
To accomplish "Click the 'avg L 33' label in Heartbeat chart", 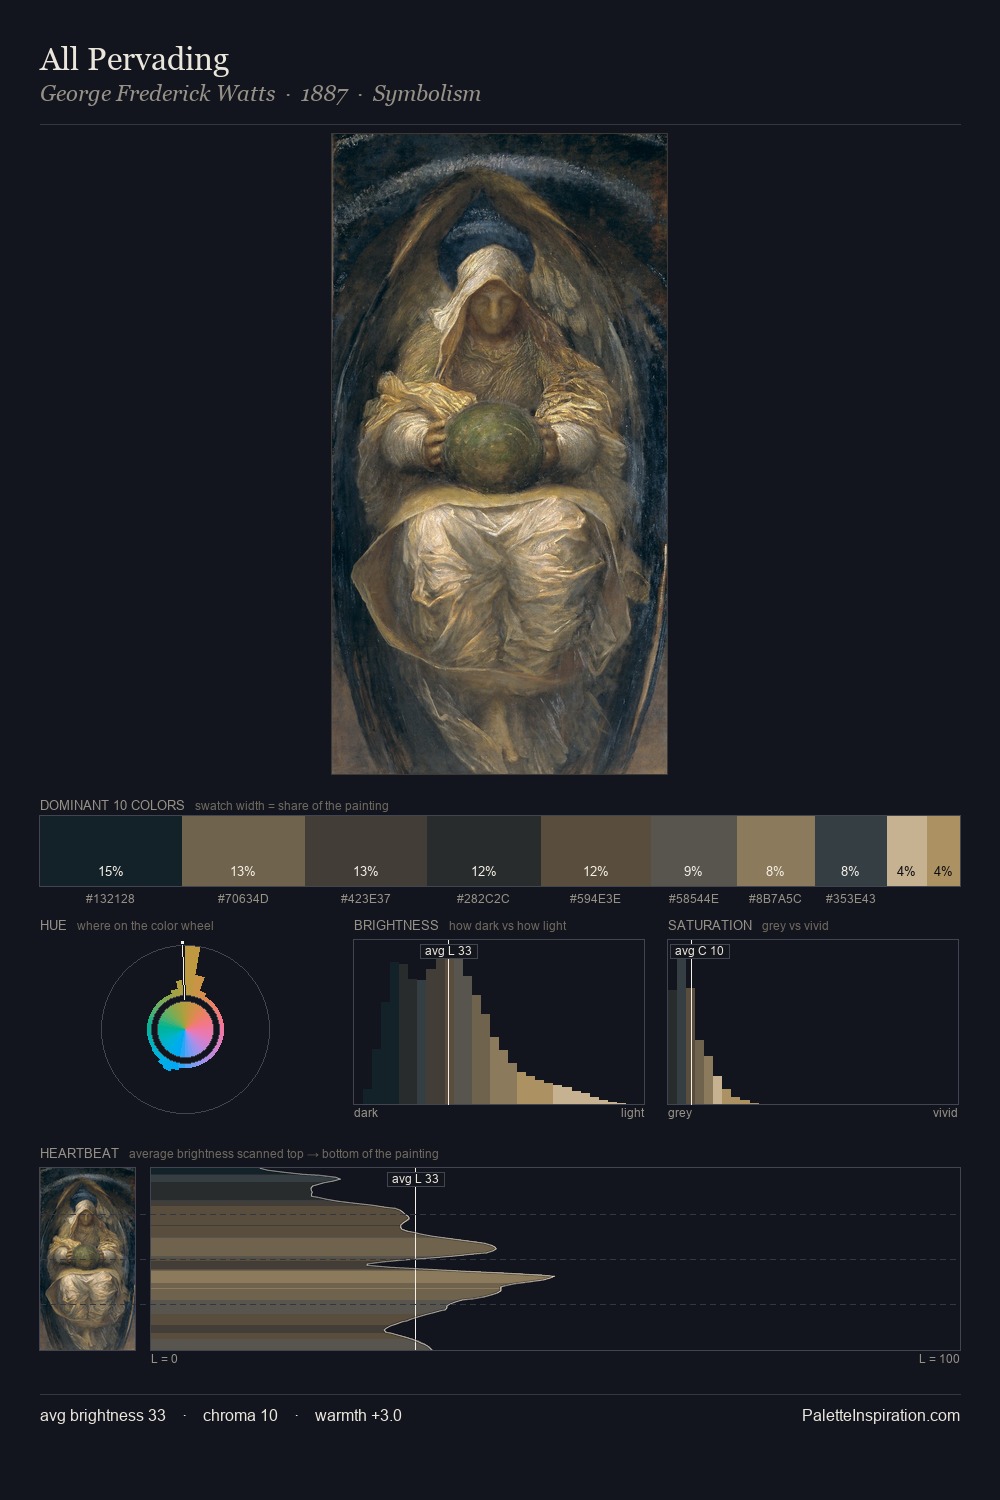I will tap(415, 1179).
